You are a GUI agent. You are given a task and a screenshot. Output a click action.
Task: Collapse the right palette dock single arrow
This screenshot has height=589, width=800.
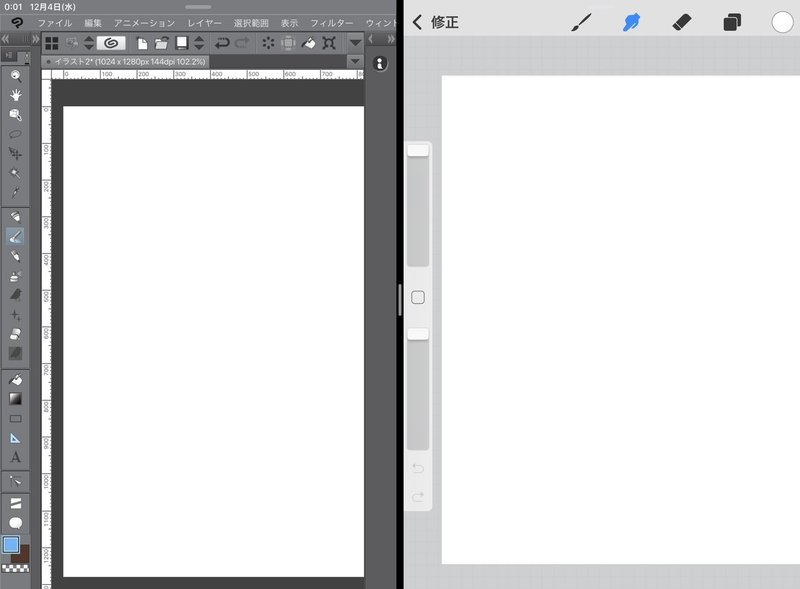(371, 39)
